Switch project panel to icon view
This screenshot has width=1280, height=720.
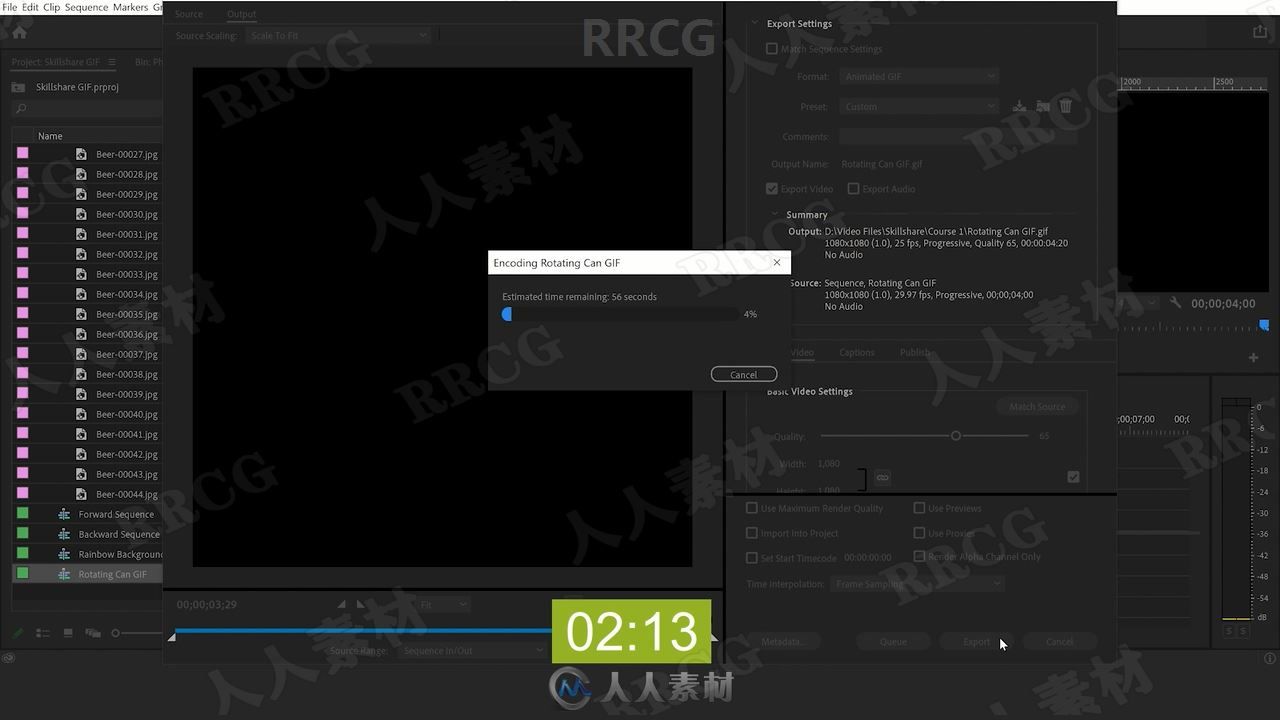click(x=68, y=633)
